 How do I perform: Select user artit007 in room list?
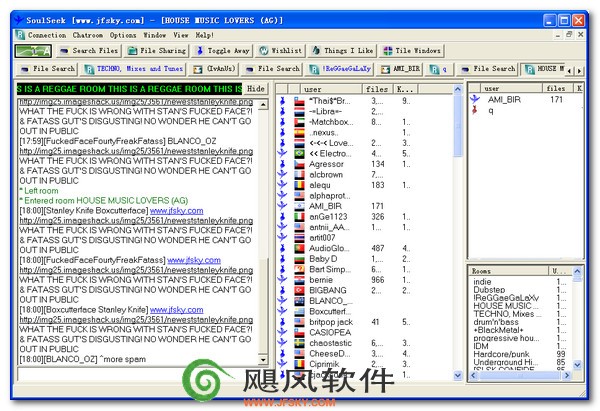point(322,238)
